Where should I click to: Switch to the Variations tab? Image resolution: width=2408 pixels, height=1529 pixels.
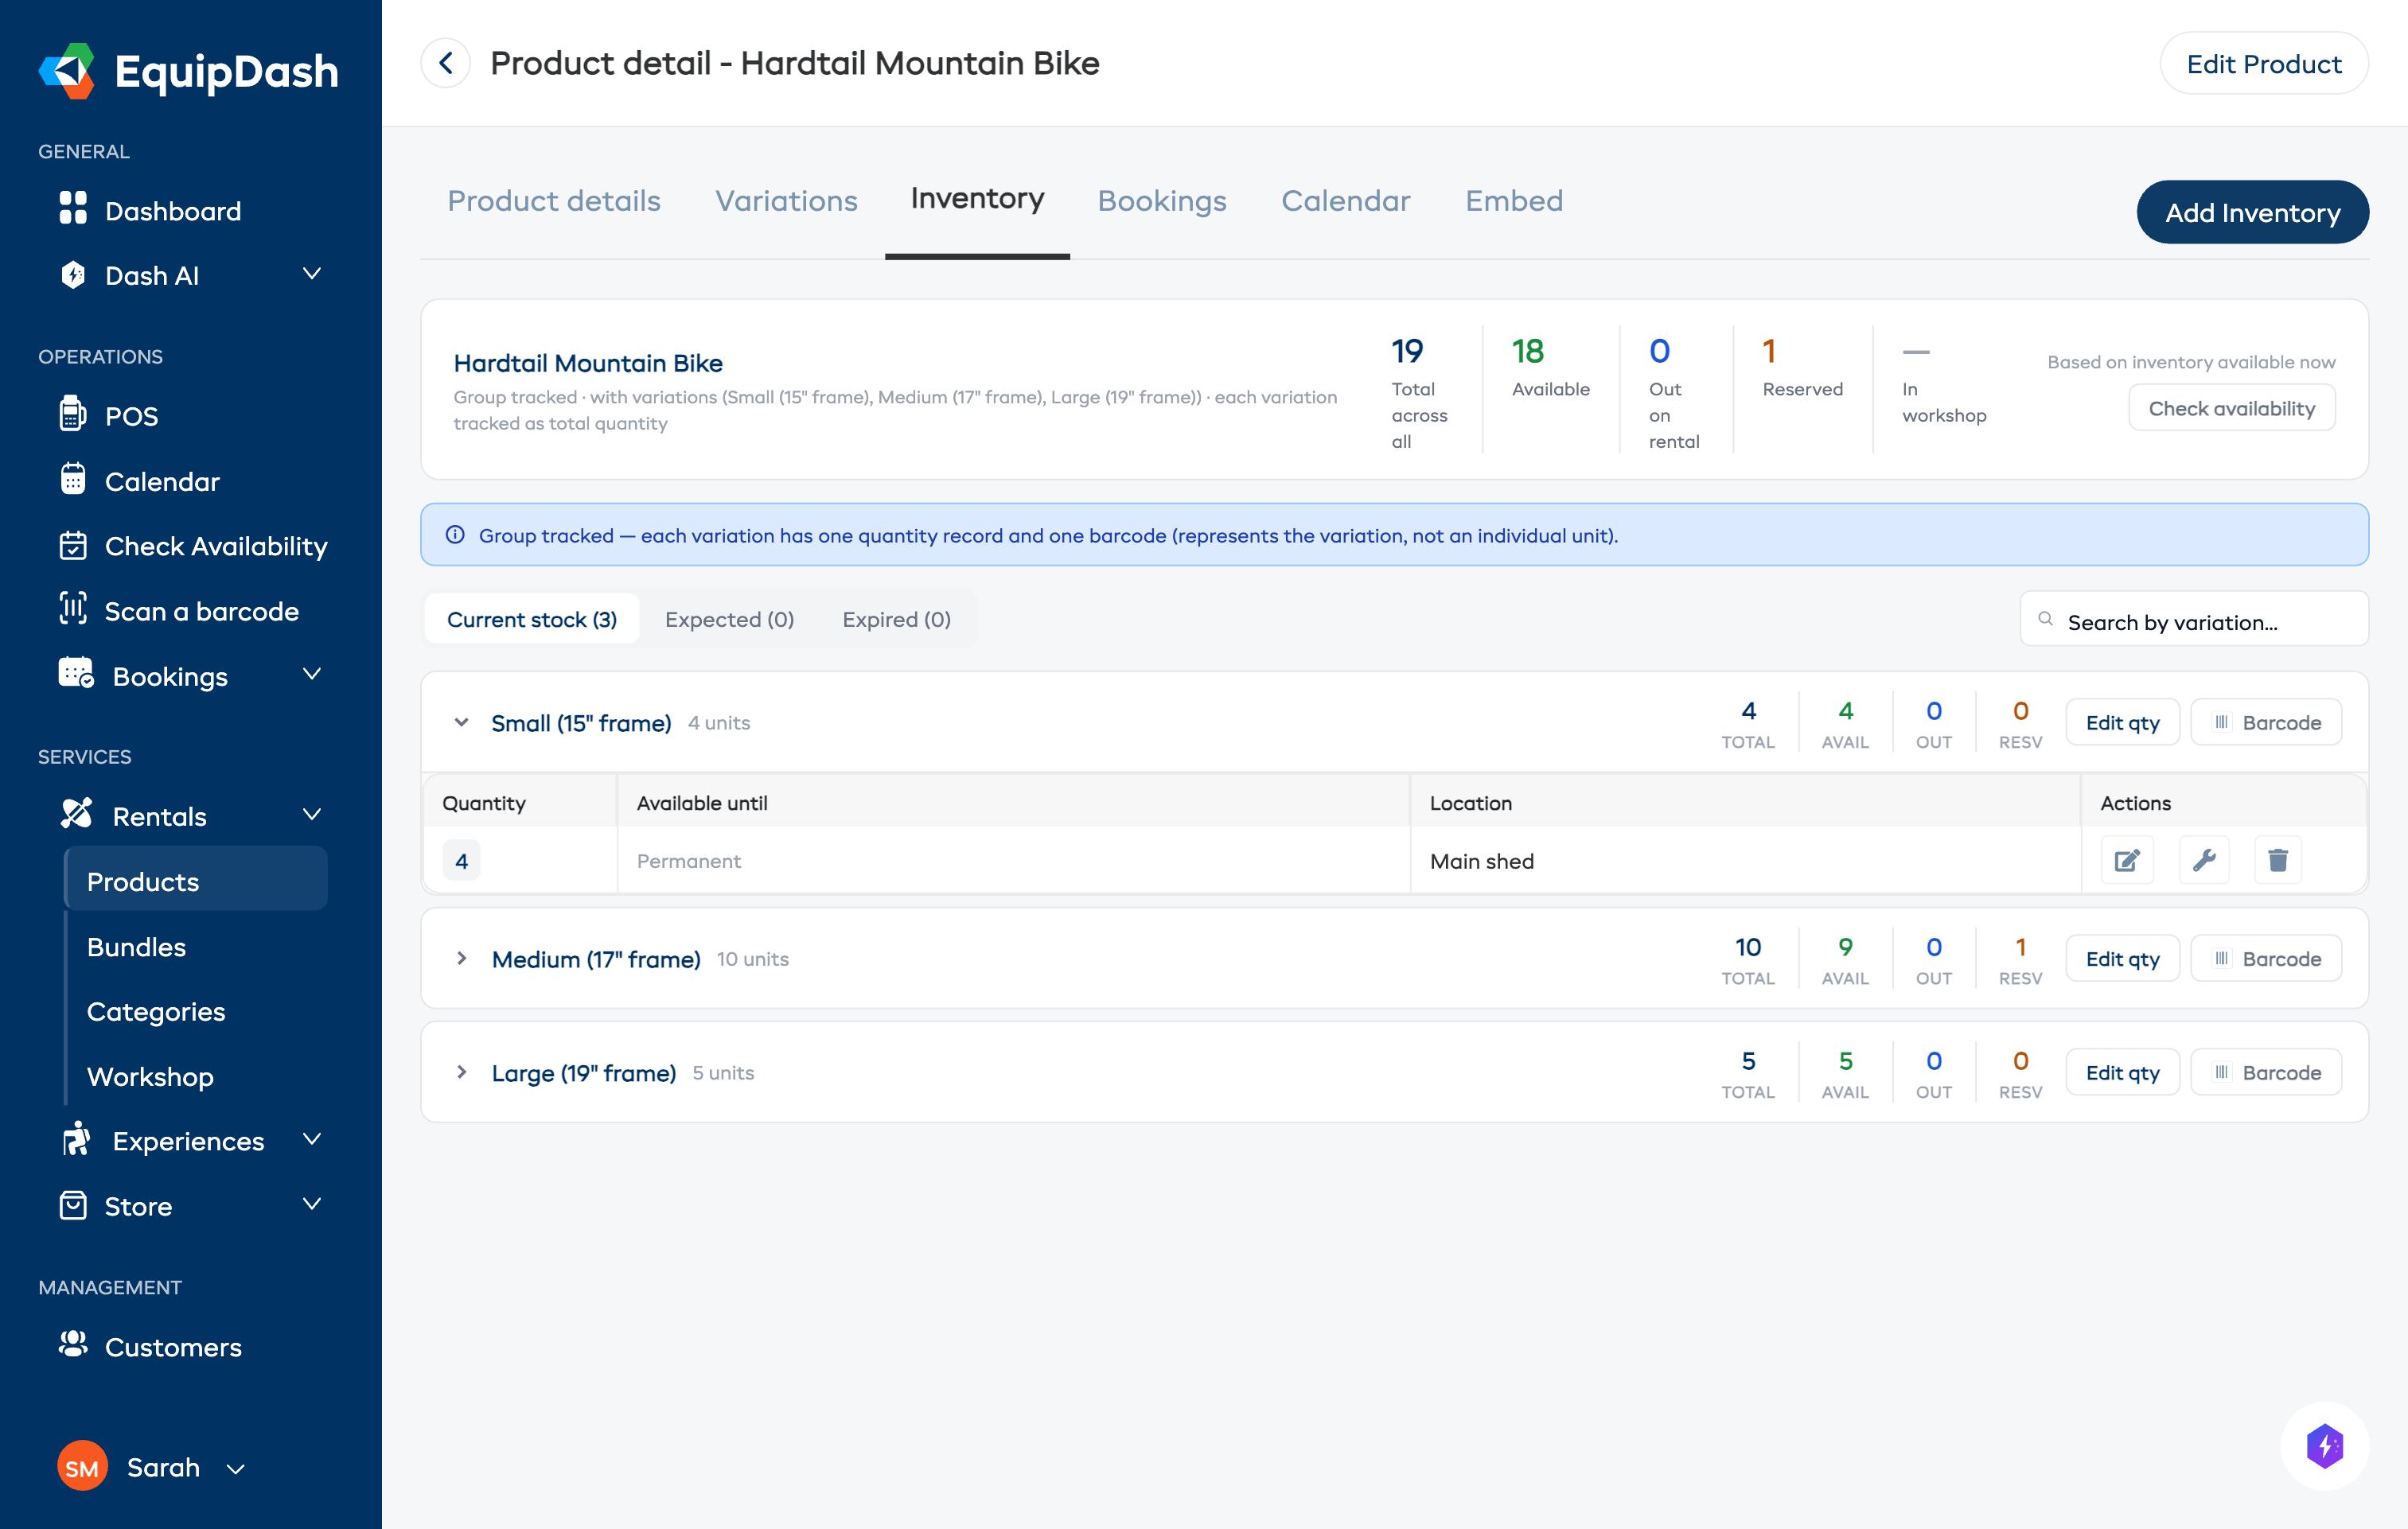coord(786,201)
